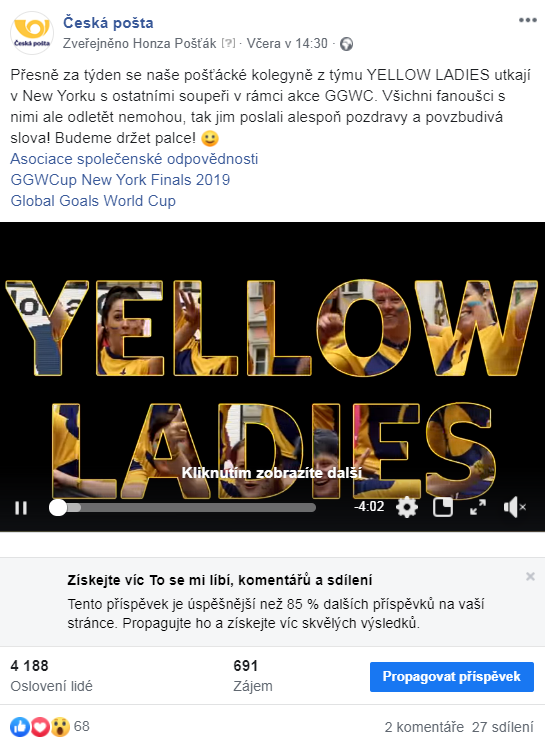The height and width of the screenshot is (745, 545).
Task: Click the like reaction icon
Action: [x=20, y=726]
